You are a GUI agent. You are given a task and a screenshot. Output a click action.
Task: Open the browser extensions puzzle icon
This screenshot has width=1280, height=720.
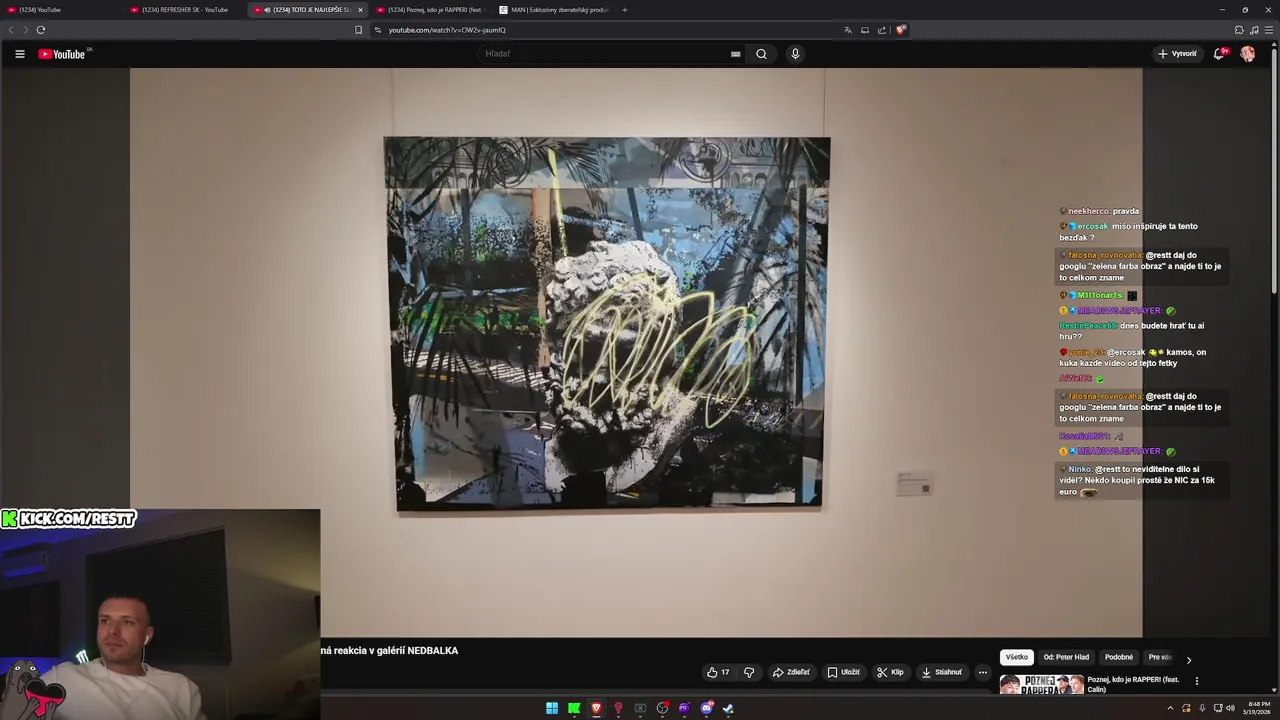1239,30
